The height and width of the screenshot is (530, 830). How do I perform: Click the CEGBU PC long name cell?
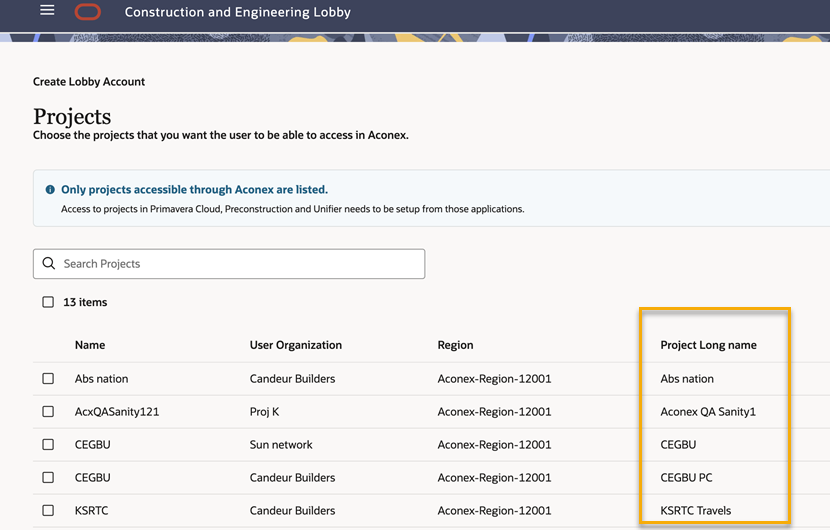(x=687, y=477)
